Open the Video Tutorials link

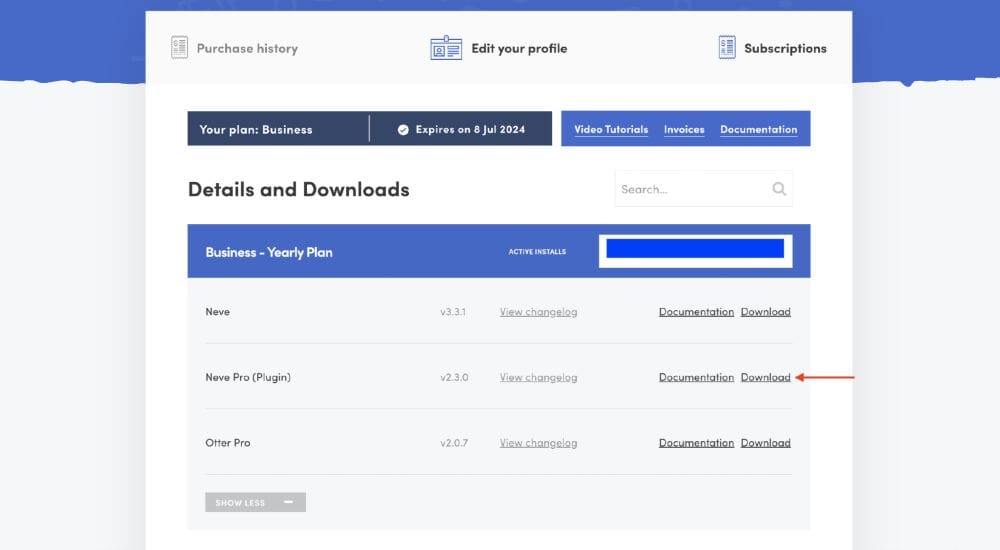click(x=611, y=130)
